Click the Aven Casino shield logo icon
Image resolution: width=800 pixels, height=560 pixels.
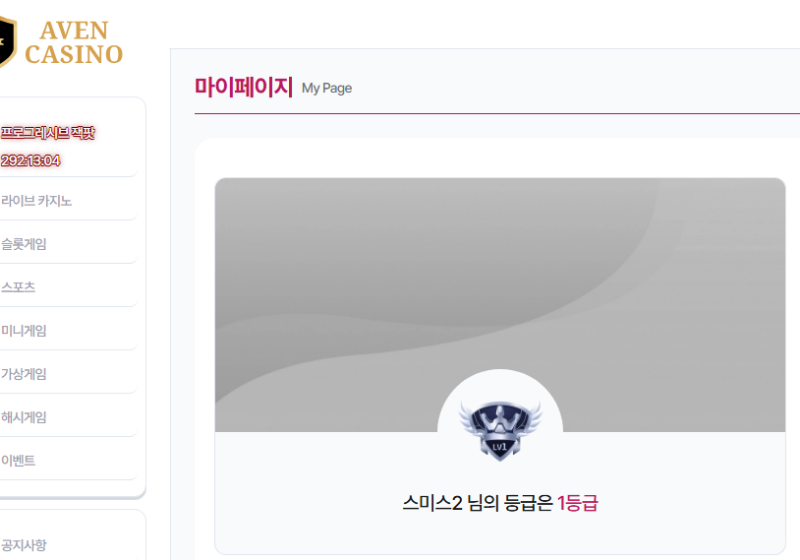[x=8, y=42]
